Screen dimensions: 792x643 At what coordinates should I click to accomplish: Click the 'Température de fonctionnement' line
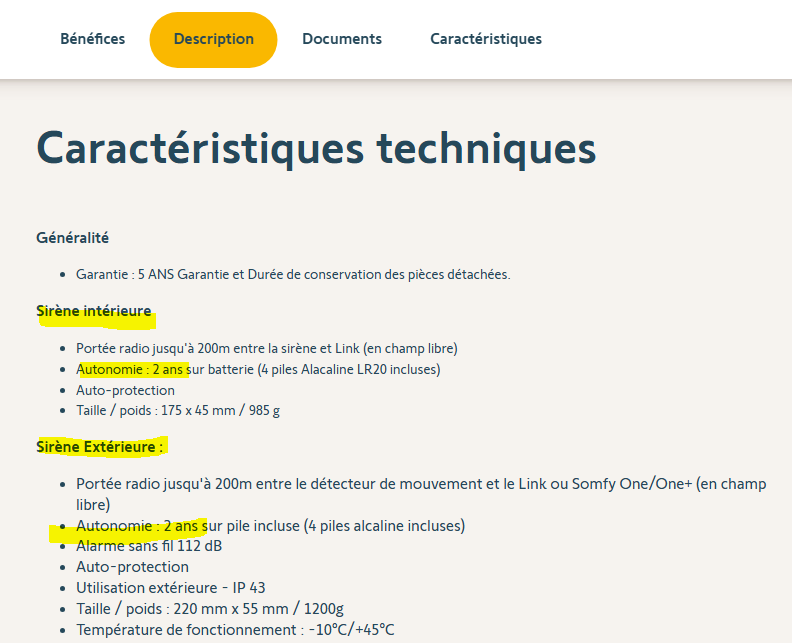[x=235, y=630]
